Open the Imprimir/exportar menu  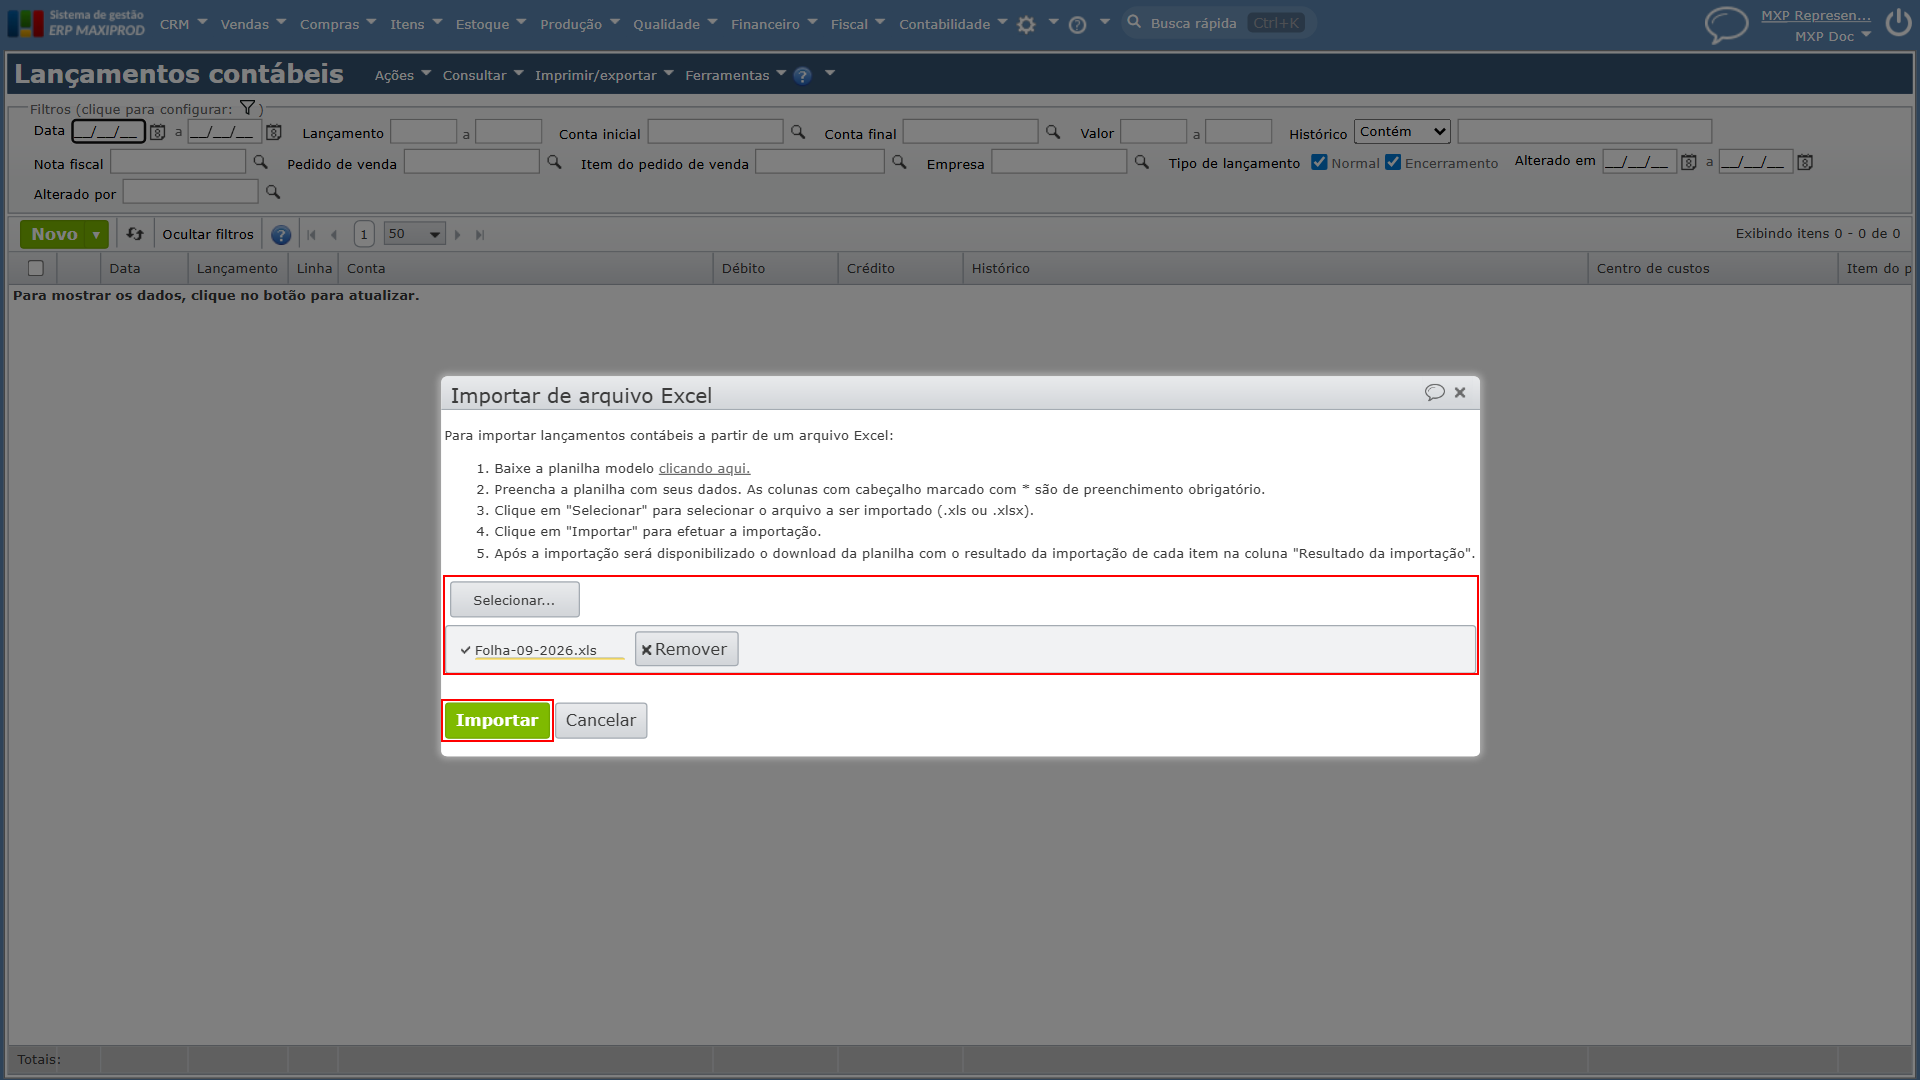(x=604, y=75)
